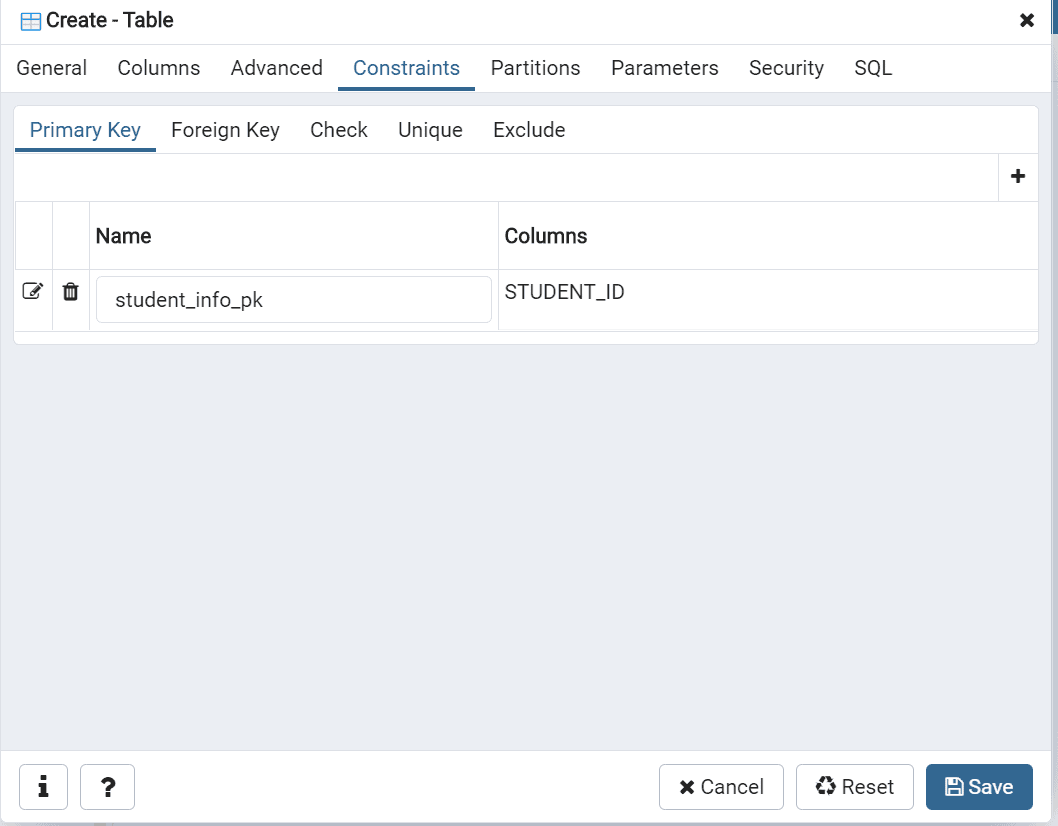Screen dimensions: 1058x826
Task: Click the edit row pencil icon
Action: [33, 292]
